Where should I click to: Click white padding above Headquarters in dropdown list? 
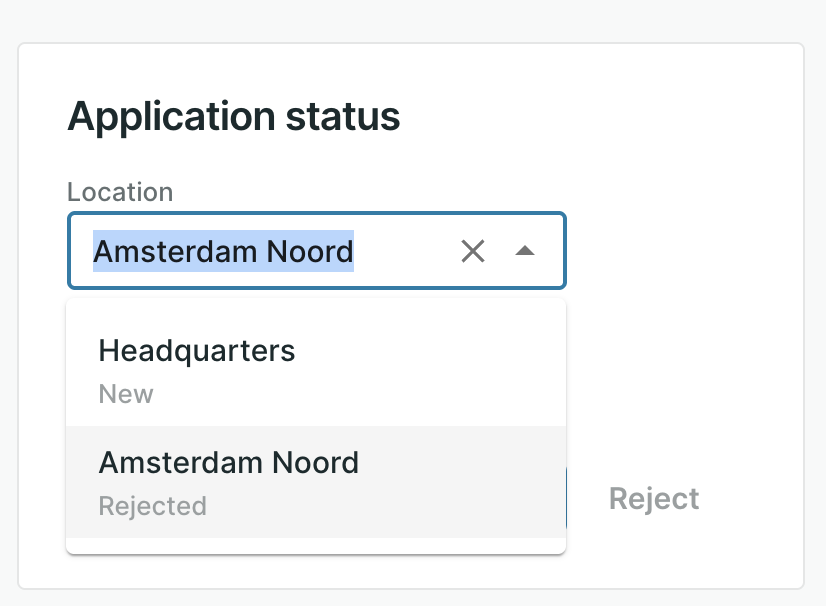pyautogui.click(x=315, y=313)
